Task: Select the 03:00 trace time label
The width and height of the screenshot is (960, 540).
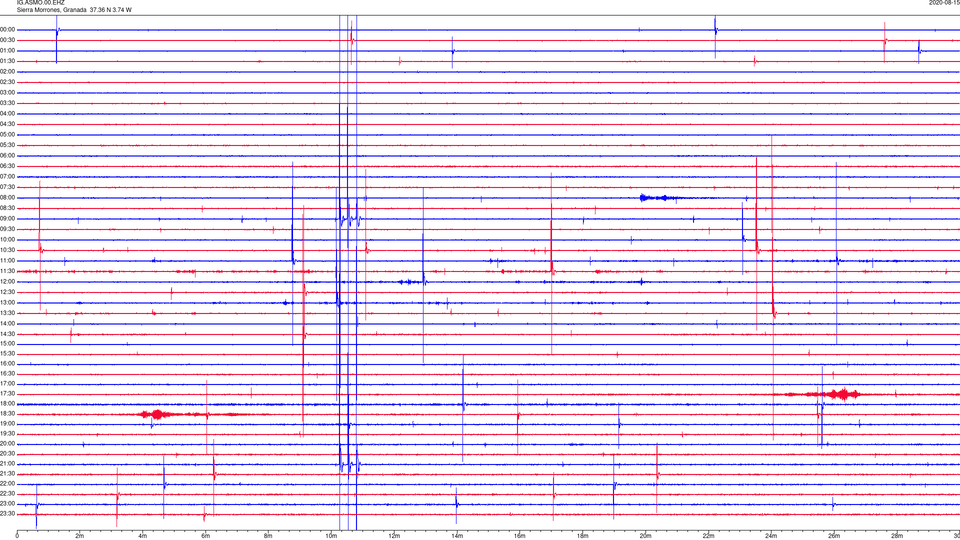Action: click(8, 92)
